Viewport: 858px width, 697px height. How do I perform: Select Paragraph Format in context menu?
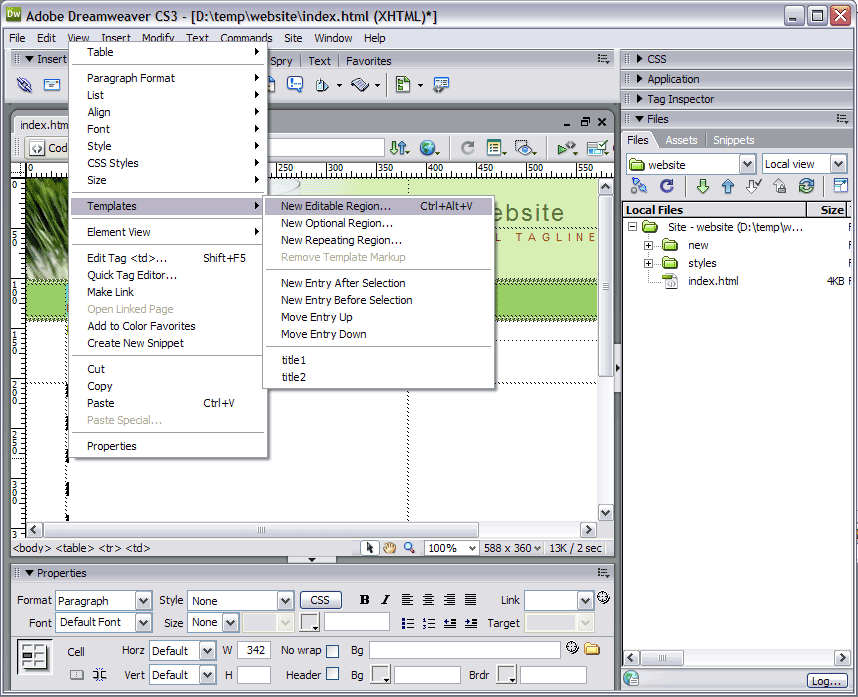[169, 78]
